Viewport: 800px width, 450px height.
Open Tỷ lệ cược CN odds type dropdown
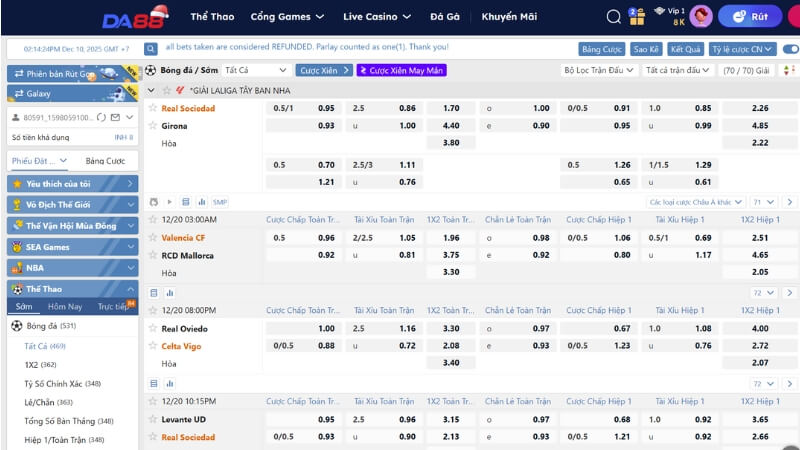pyautogui.click(x=742, y=49)
